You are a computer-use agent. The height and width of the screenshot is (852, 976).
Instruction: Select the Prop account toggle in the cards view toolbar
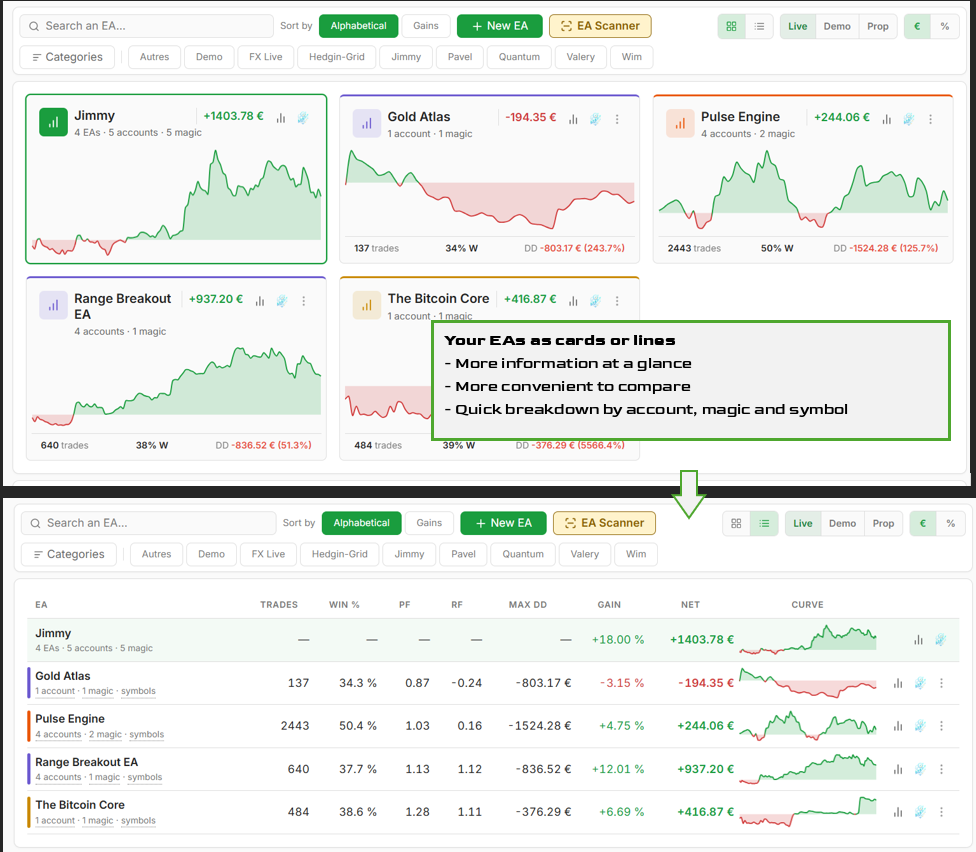(x=878, y=26)
